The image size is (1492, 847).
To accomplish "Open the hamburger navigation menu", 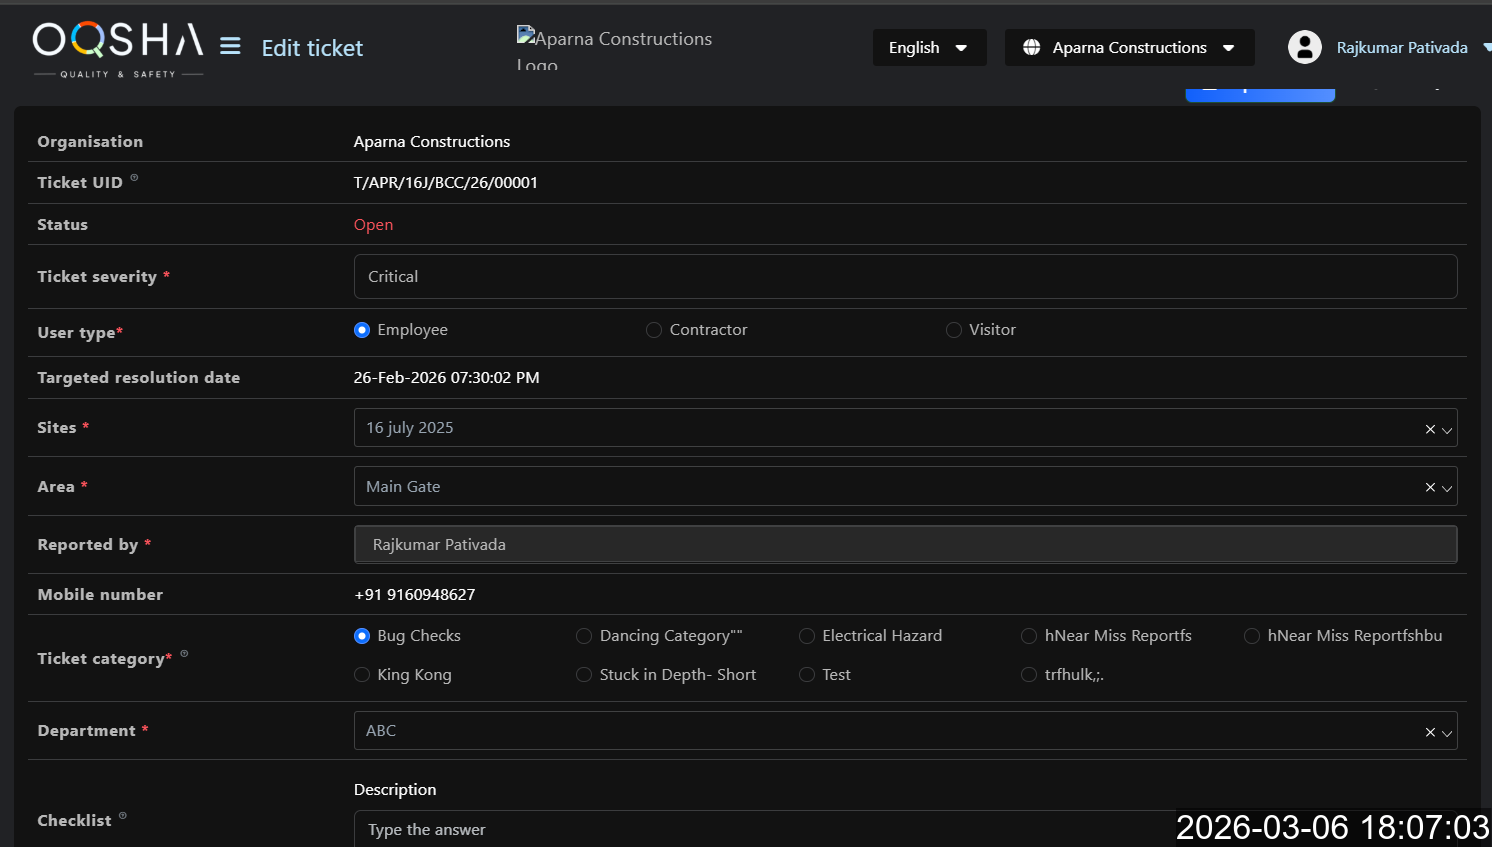I will pyautogui.click(x=230, y=47).
